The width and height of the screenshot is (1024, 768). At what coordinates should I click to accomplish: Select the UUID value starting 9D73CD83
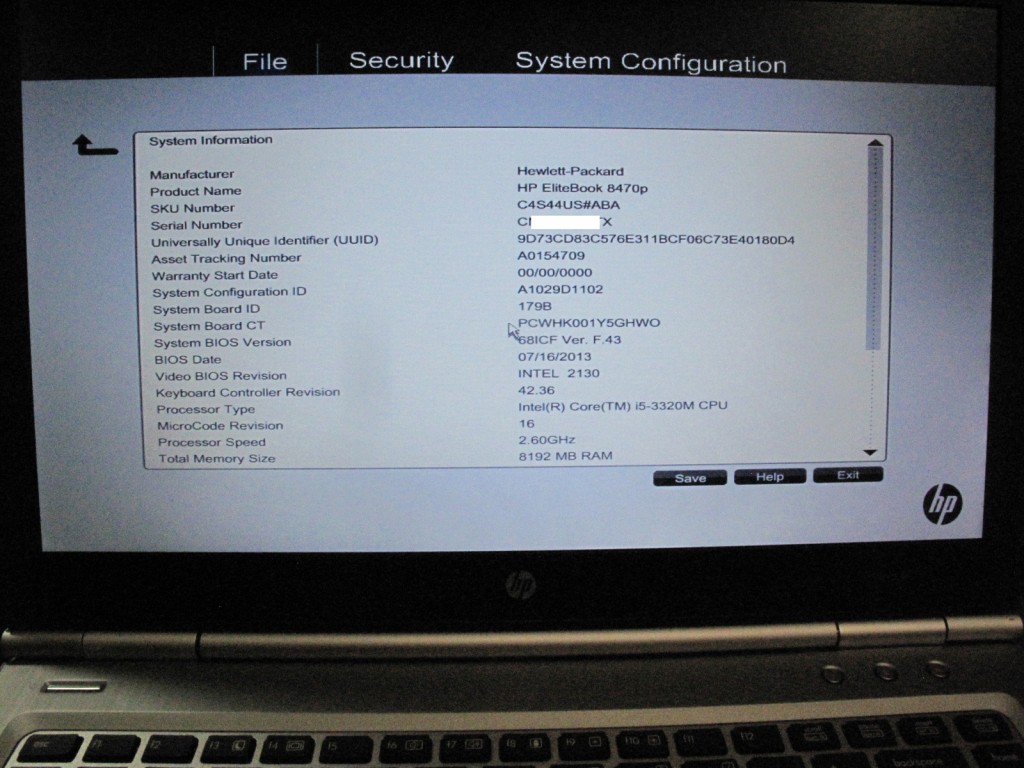coord(656,240)
